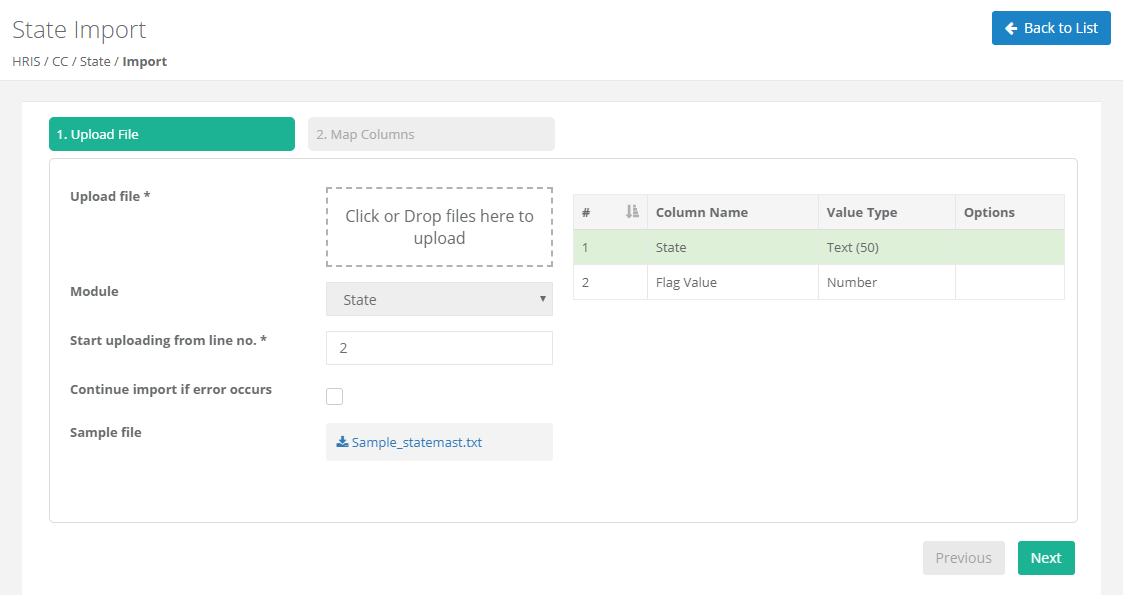
Task: Sort the table by Column Name header
Action: click(x=702, y=212)
